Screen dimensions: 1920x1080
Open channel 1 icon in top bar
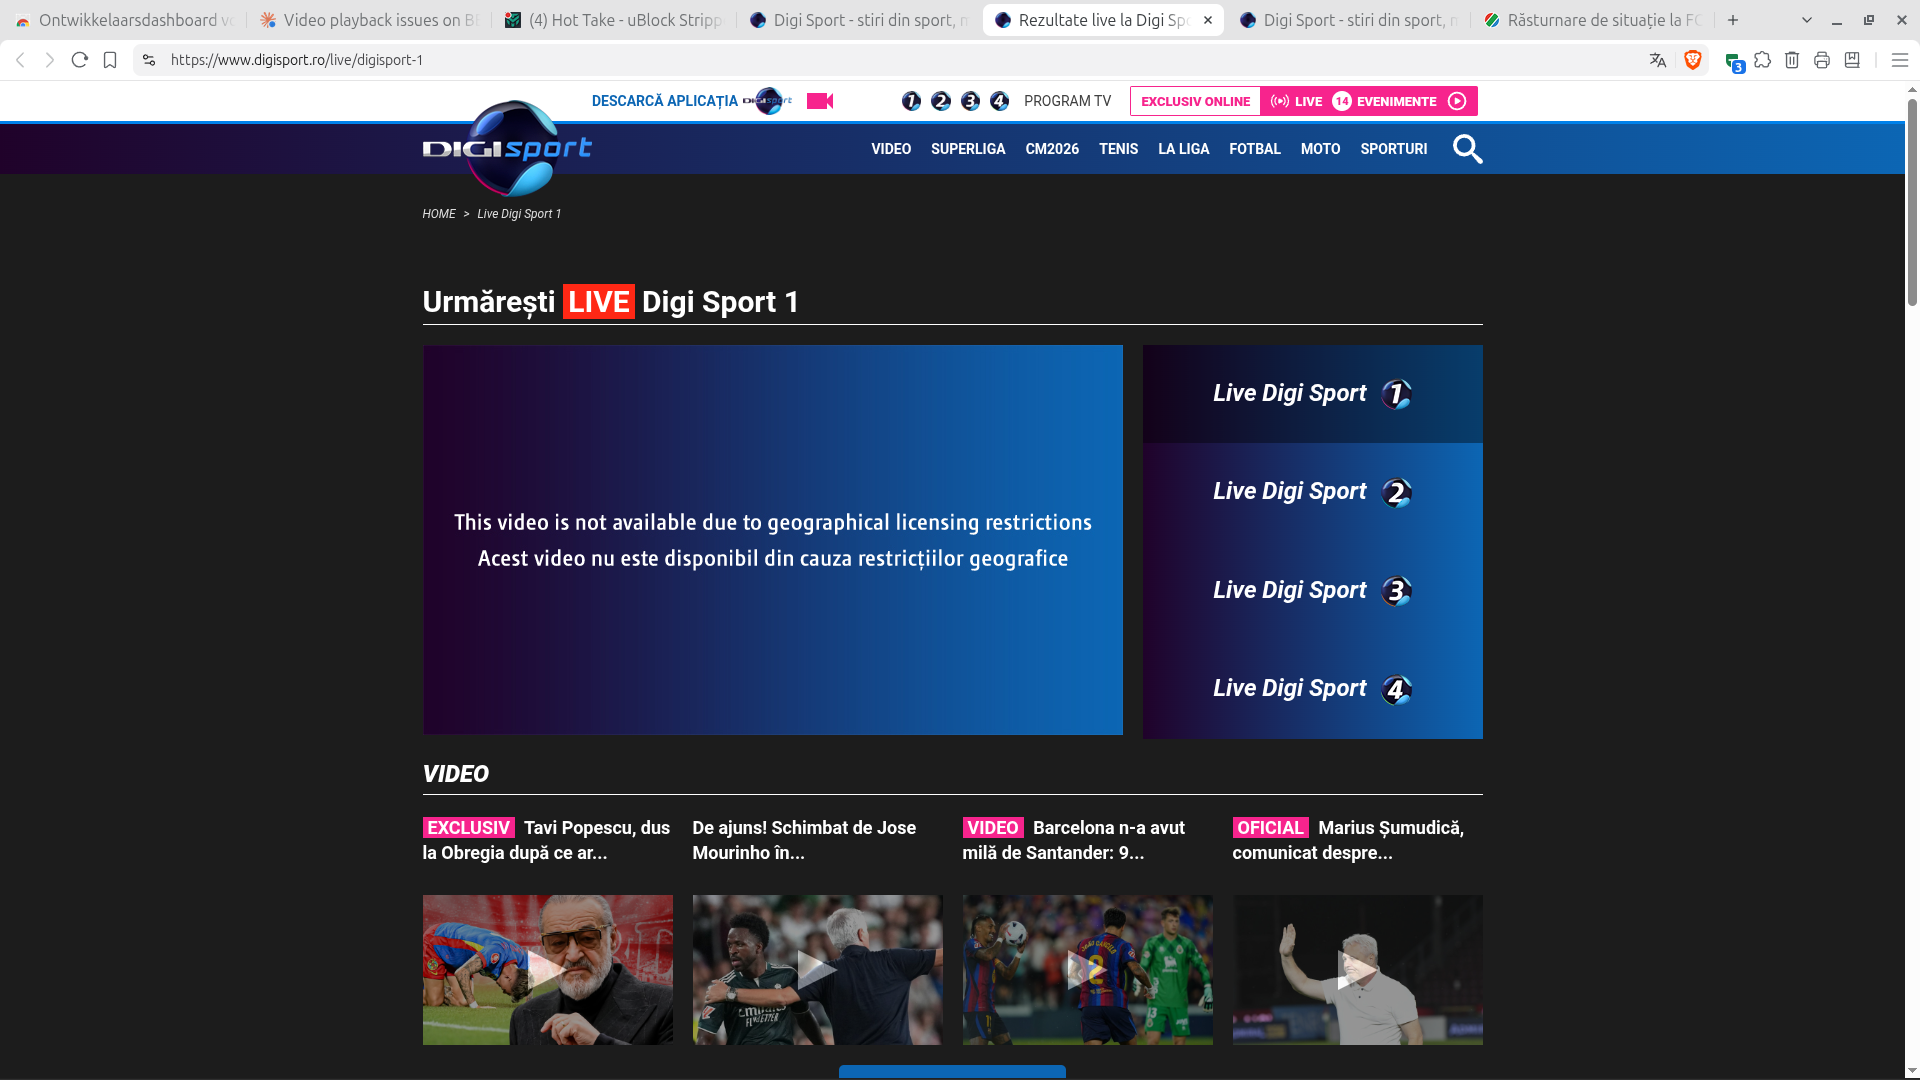[x=911, y=101]
